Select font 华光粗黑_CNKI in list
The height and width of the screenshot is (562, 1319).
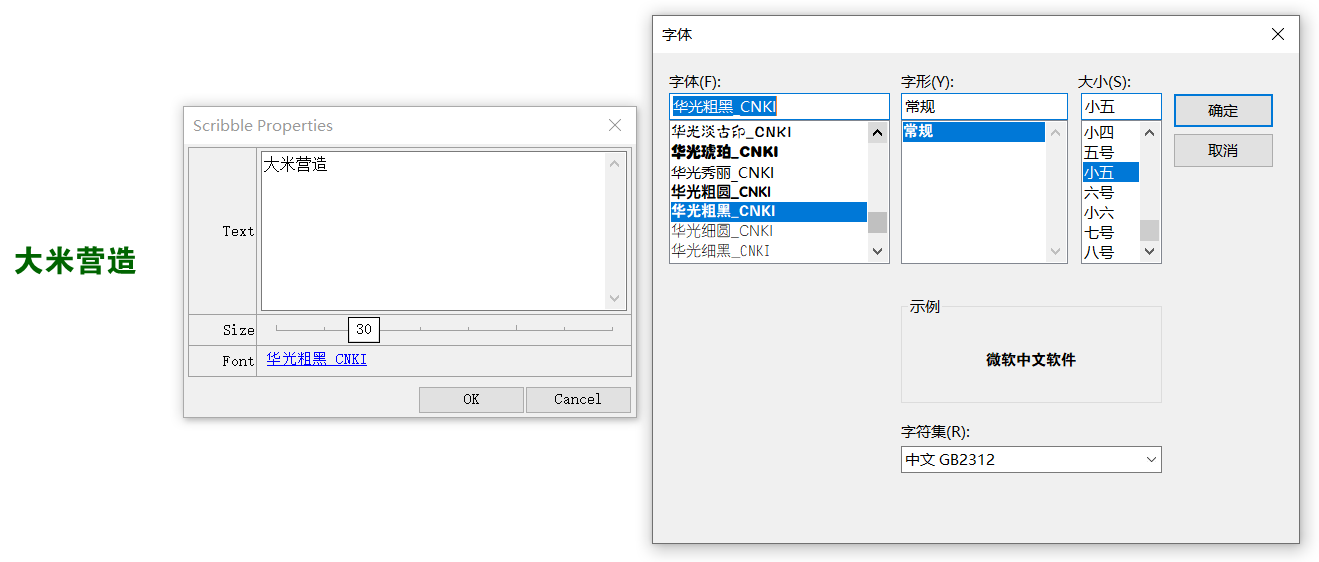click(768, 211)
